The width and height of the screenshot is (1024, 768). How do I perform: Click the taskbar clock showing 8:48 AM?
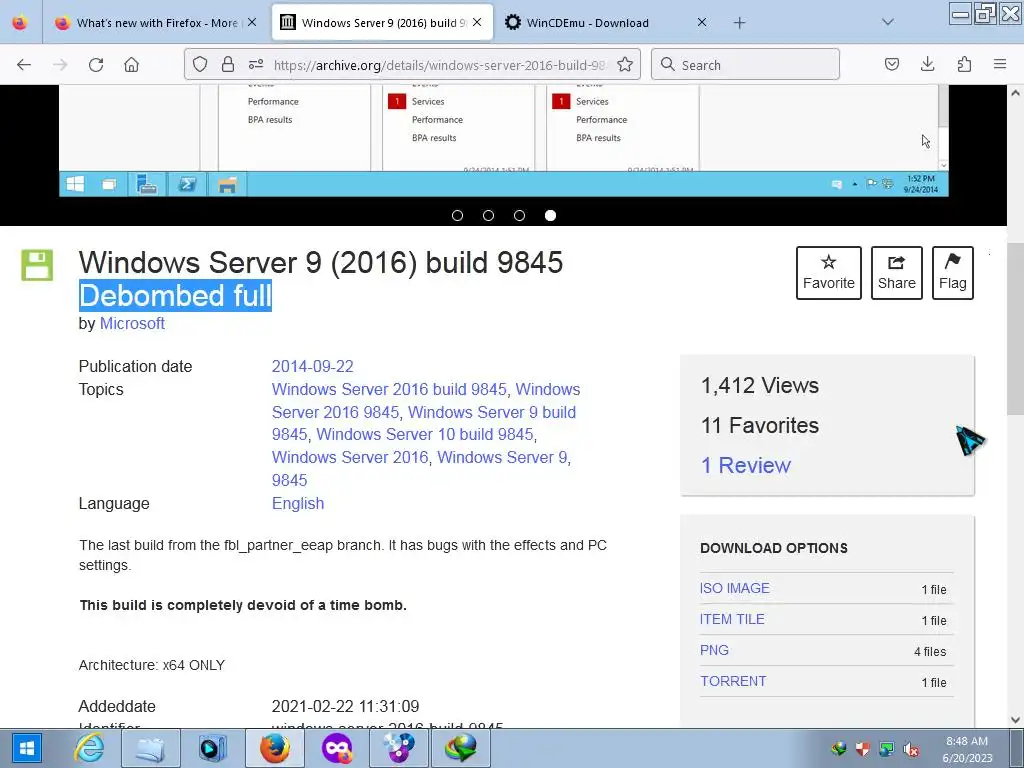967,749
